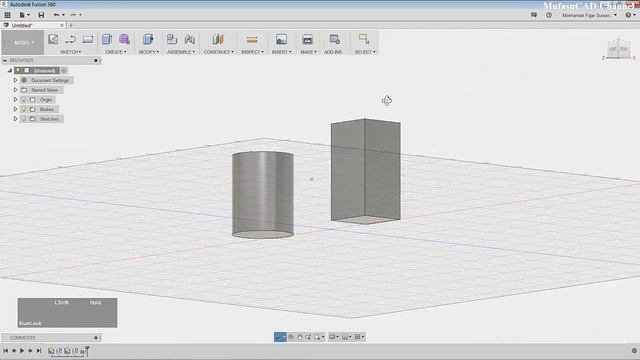This screenshot has height=360, width=640.
Task: Open the Viewports layout dropdown
Action: [359, 337]
